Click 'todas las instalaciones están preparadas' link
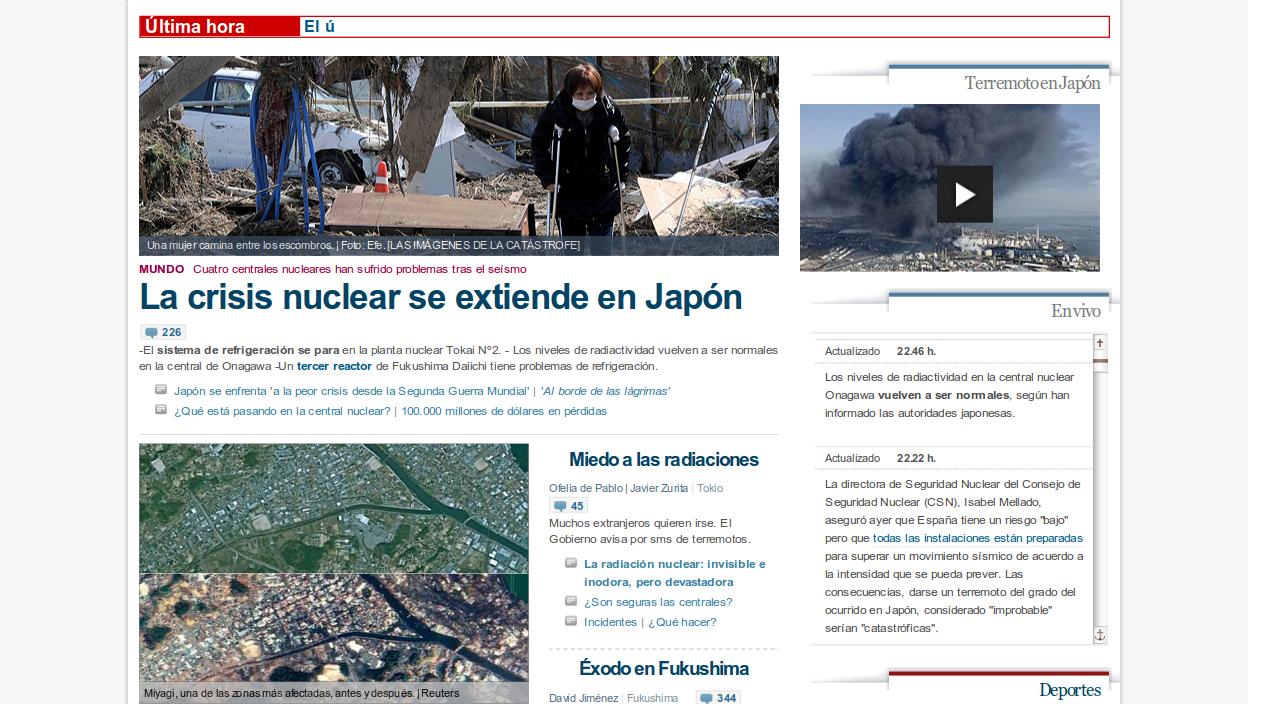The image size is (1263, 704). (977, 538)
